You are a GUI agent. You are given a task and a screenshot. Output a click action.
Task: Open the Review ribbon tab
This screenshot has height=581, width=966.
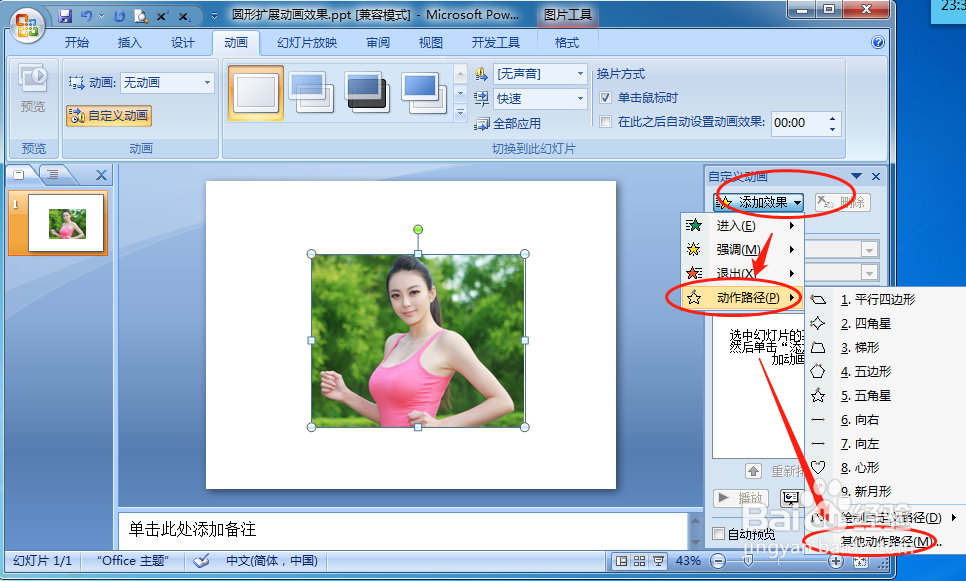378,43
